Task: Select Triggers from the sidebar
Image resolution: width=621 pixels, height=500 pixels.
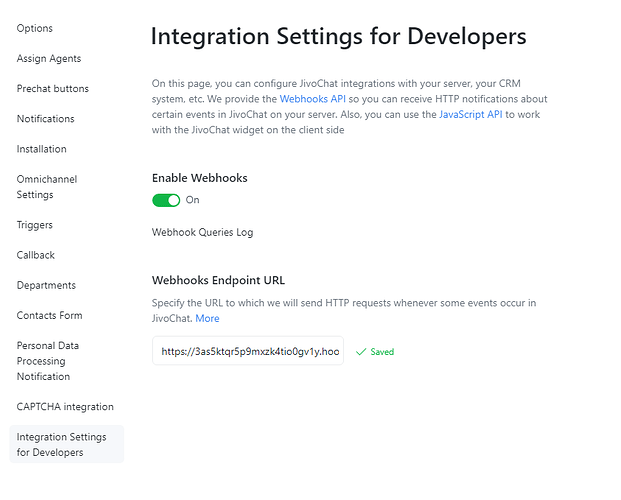Action: 35,225
